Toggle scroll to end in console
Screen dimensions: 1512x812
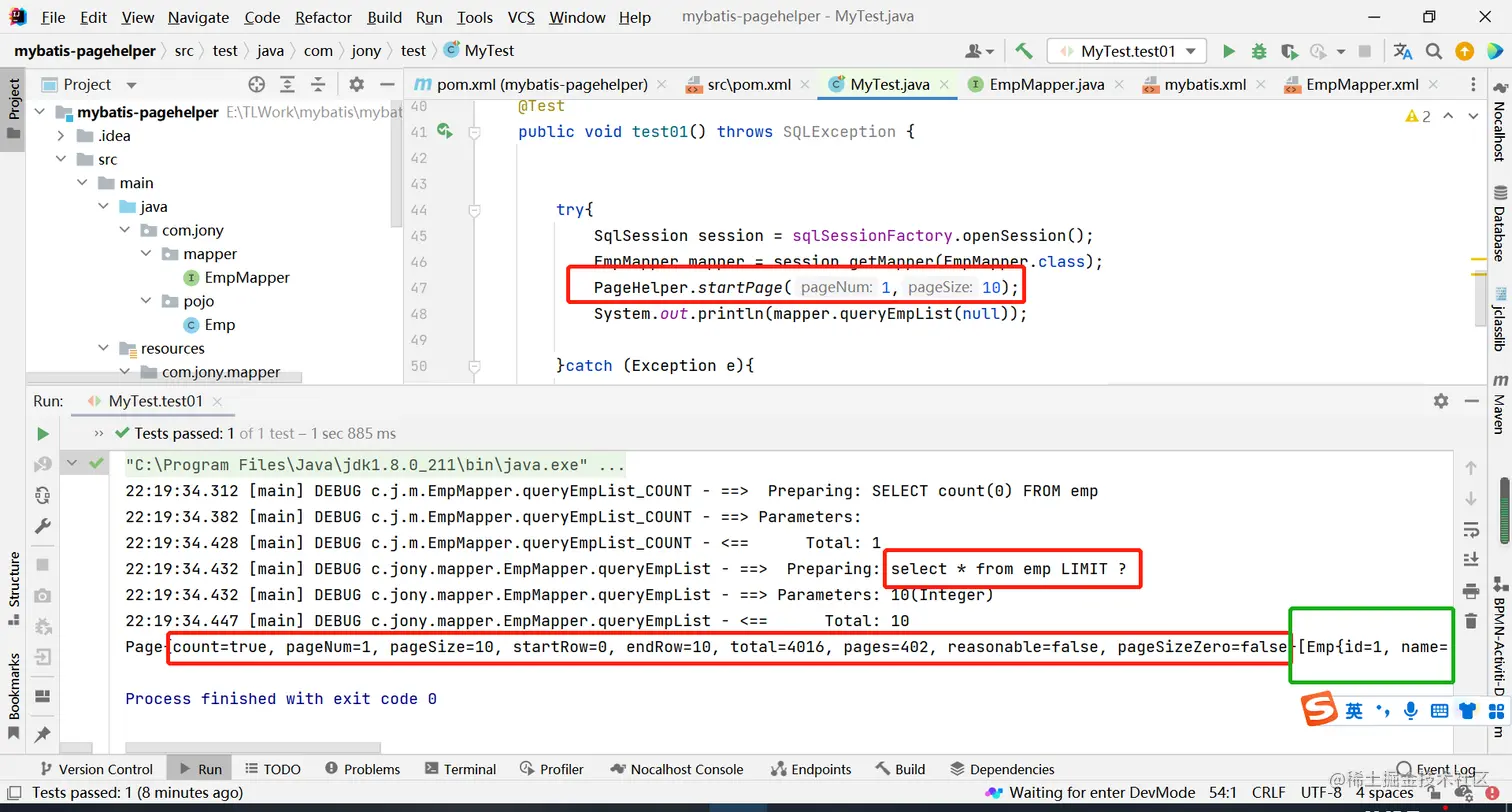point(1471,560)
